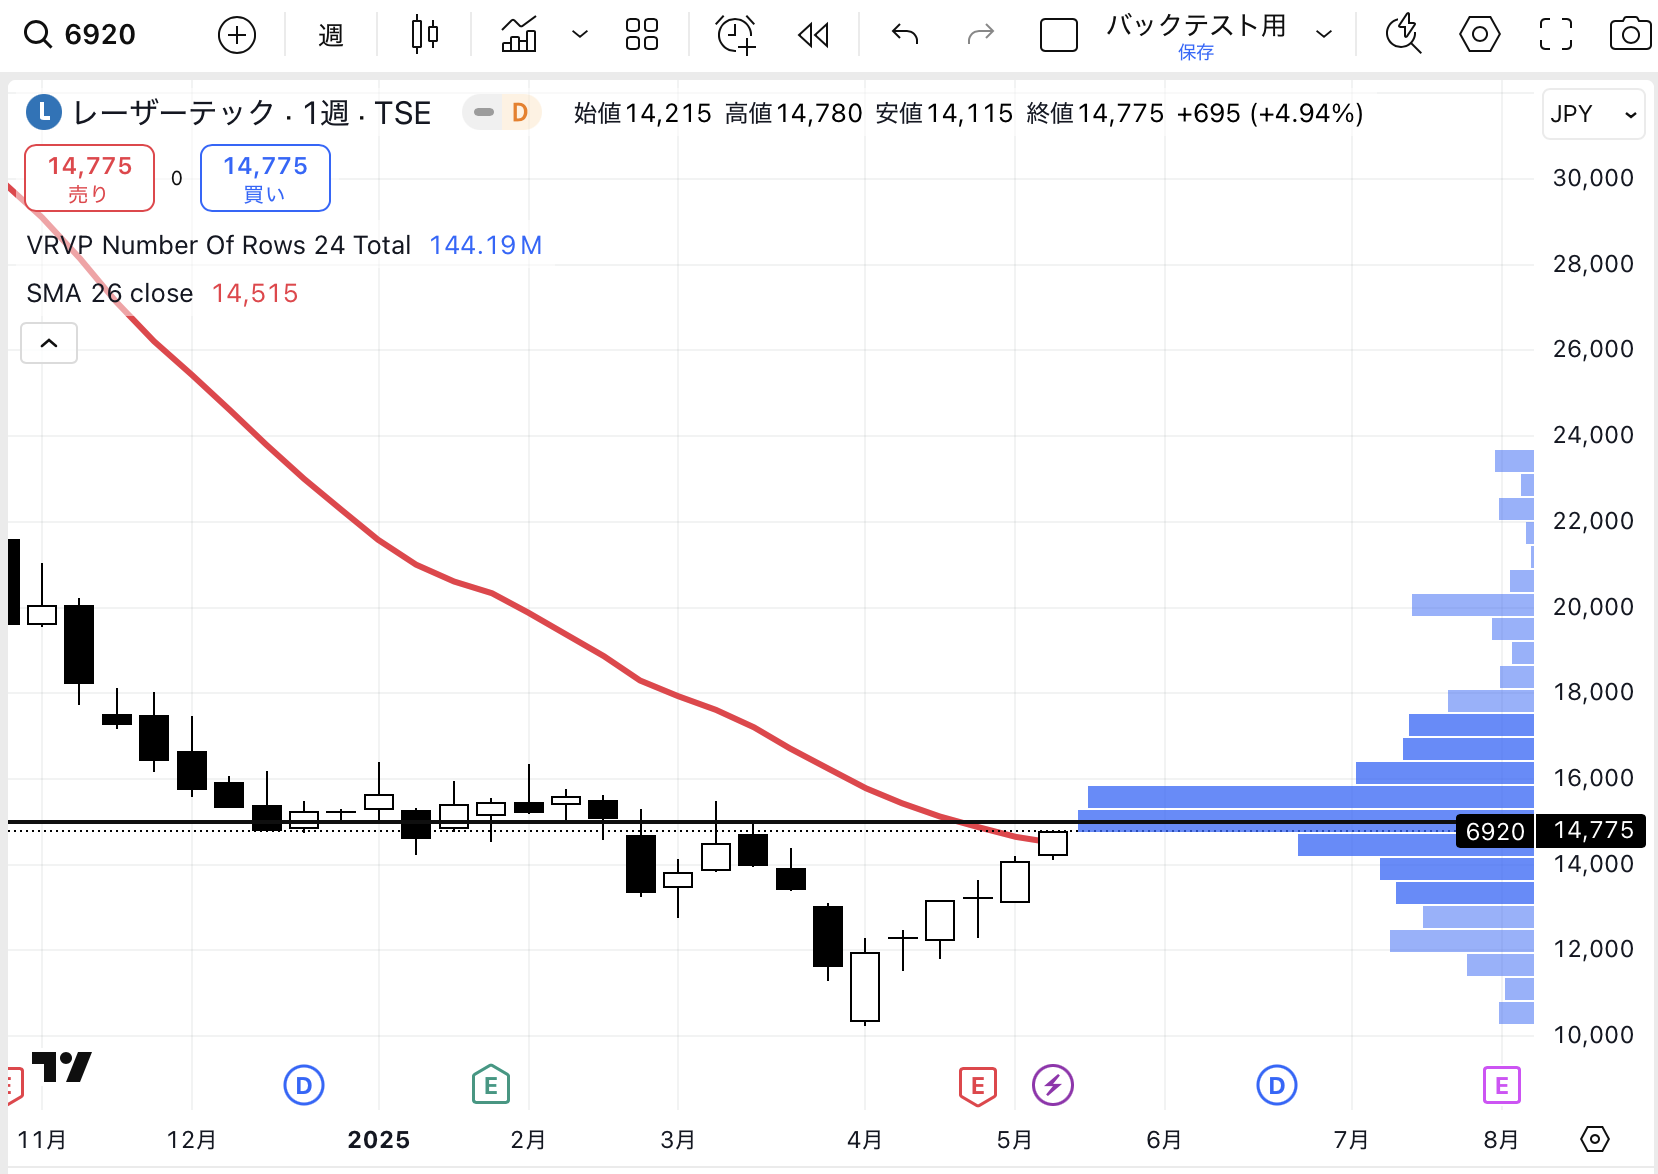Screen dimensions: 1658x1174
Task: Select the SMA 26 close legend
Action: (x=110, y=293)
